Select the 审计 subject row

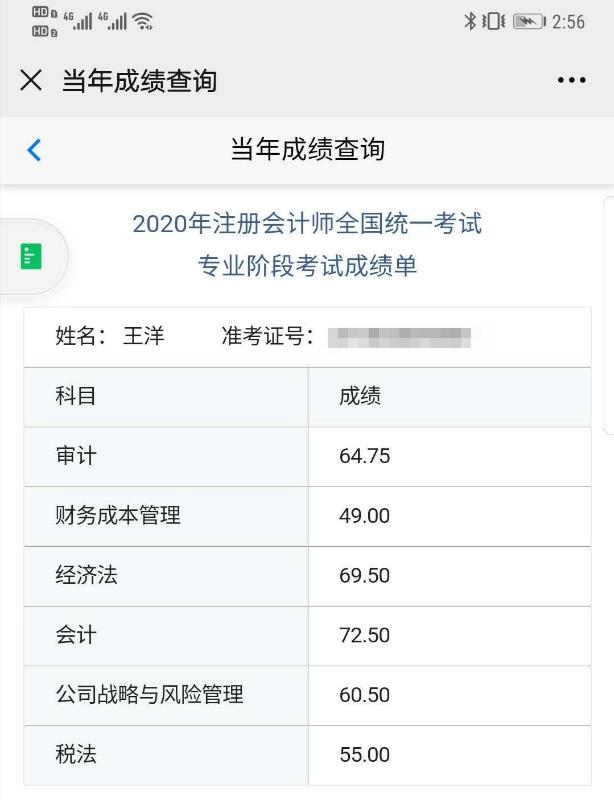pos(307,456)
